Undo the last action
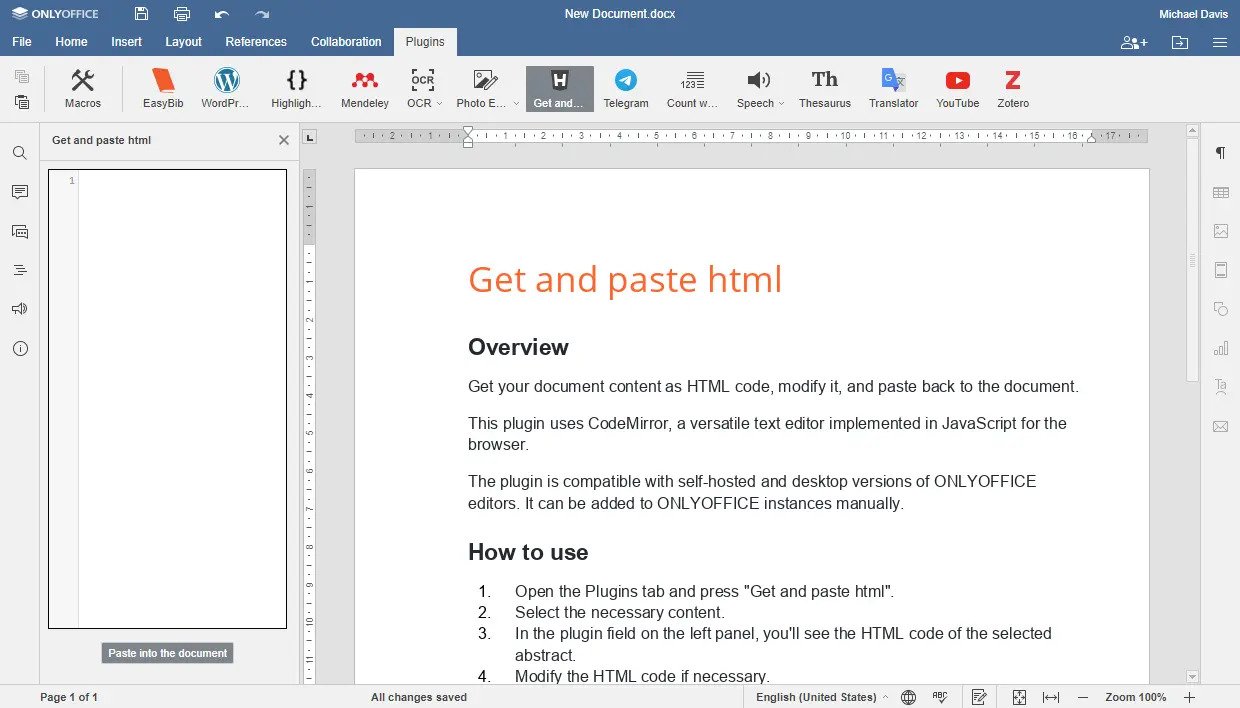The image size is (1240, 708). 222,14
